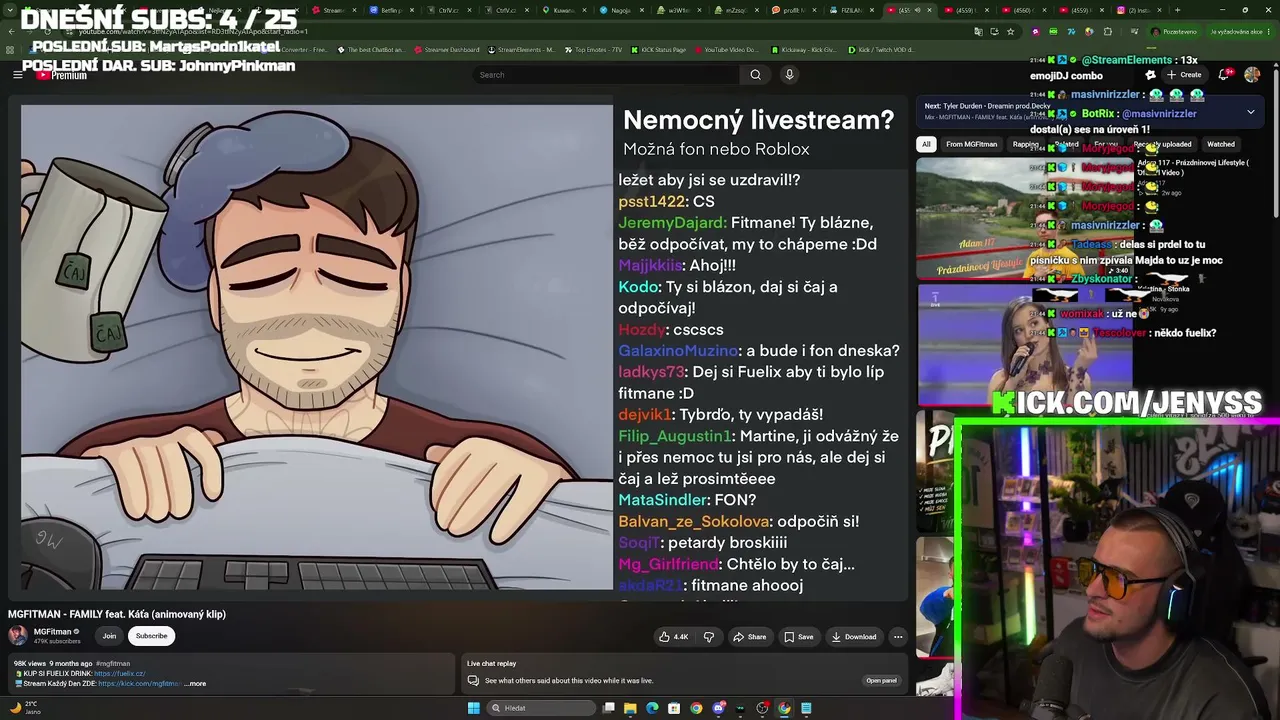The image size is (1280, 720).
Task: Go to YouTube Premium home logo
Action: (x=62, y=75)
